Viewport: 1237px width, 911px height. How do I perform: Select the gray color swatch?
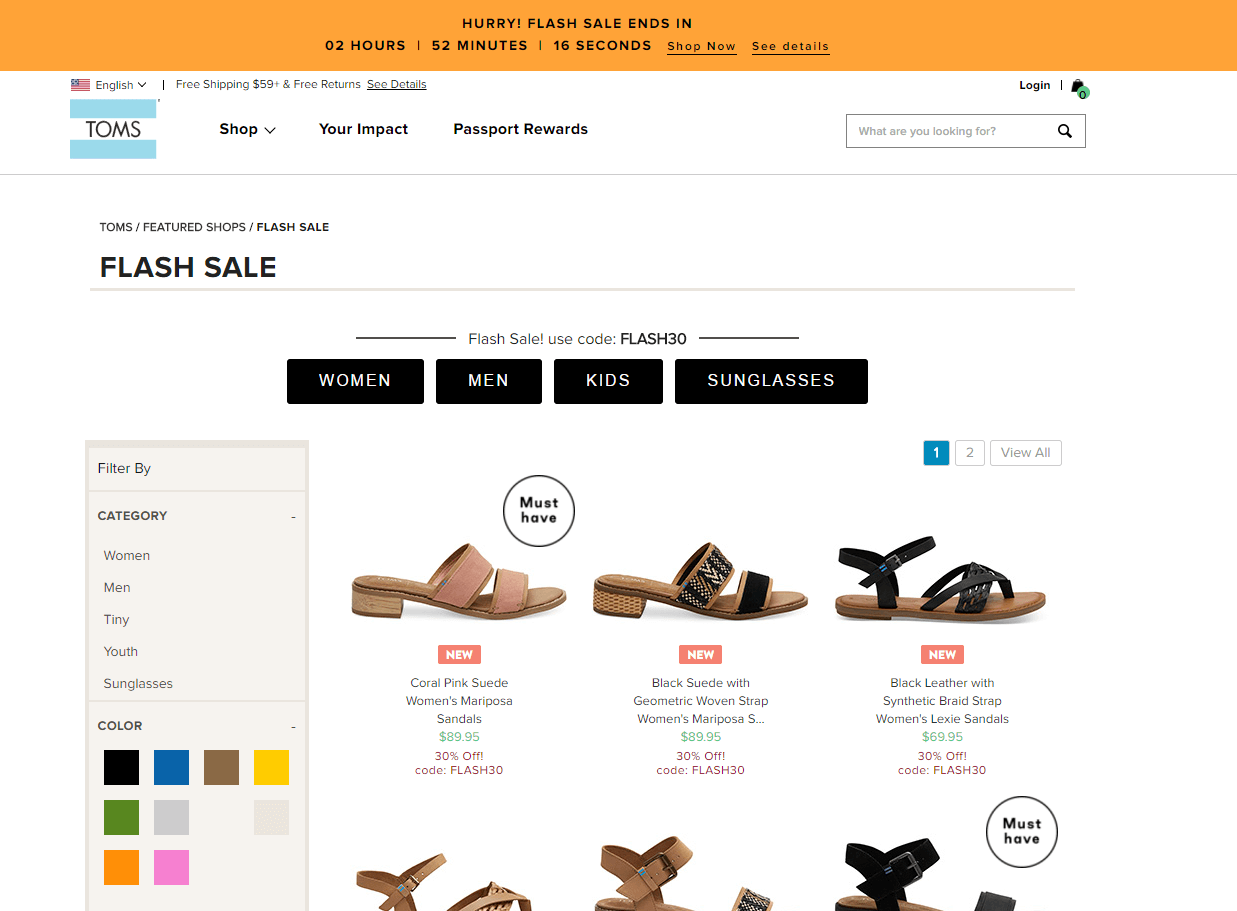pos(171,817)
